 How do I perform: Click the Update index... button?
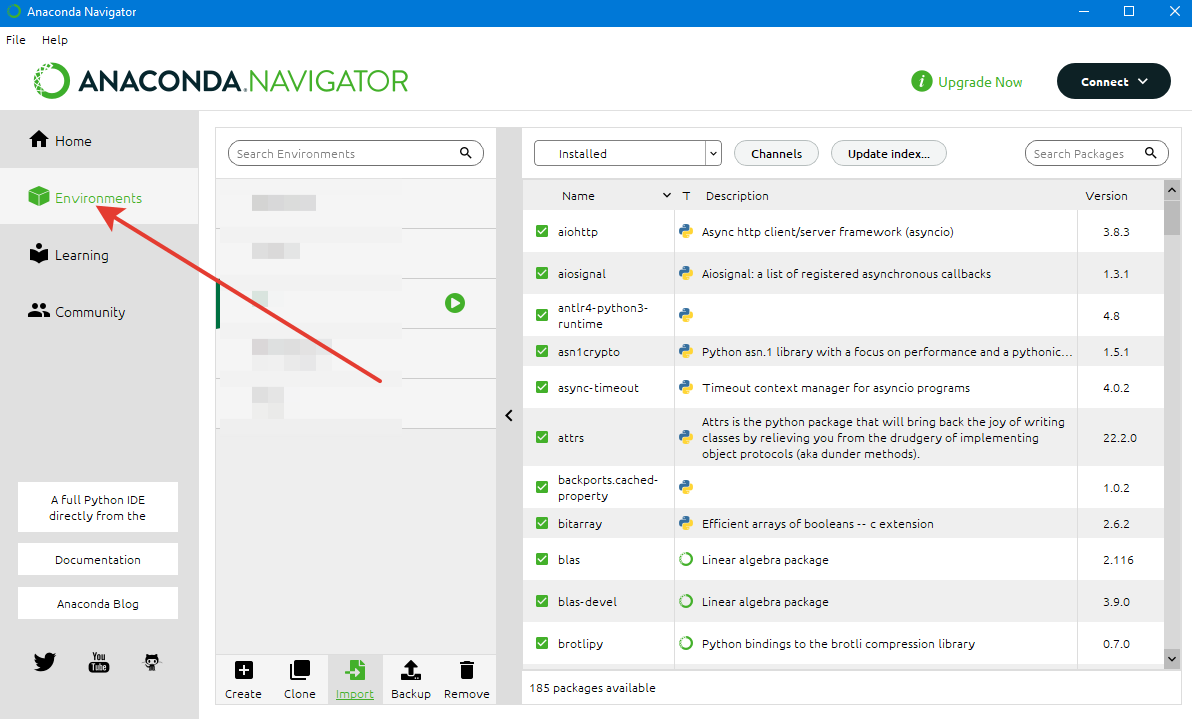889,154
